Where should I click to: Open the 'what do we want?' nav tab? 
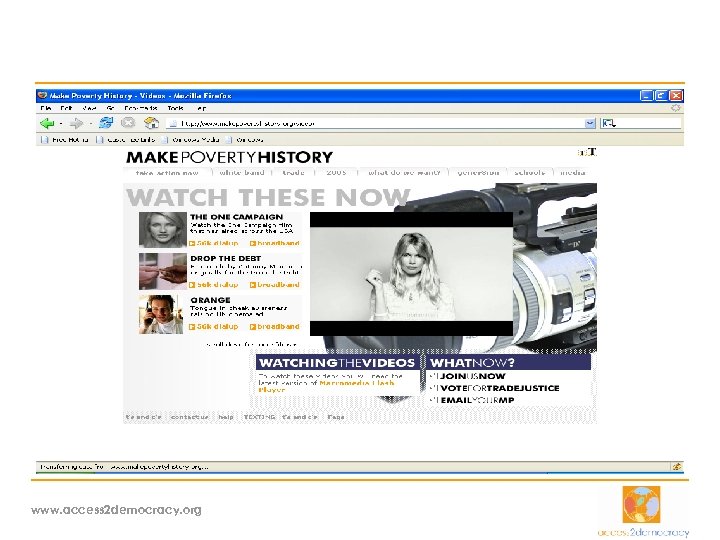pyautogui.click(x=404, y=173)
